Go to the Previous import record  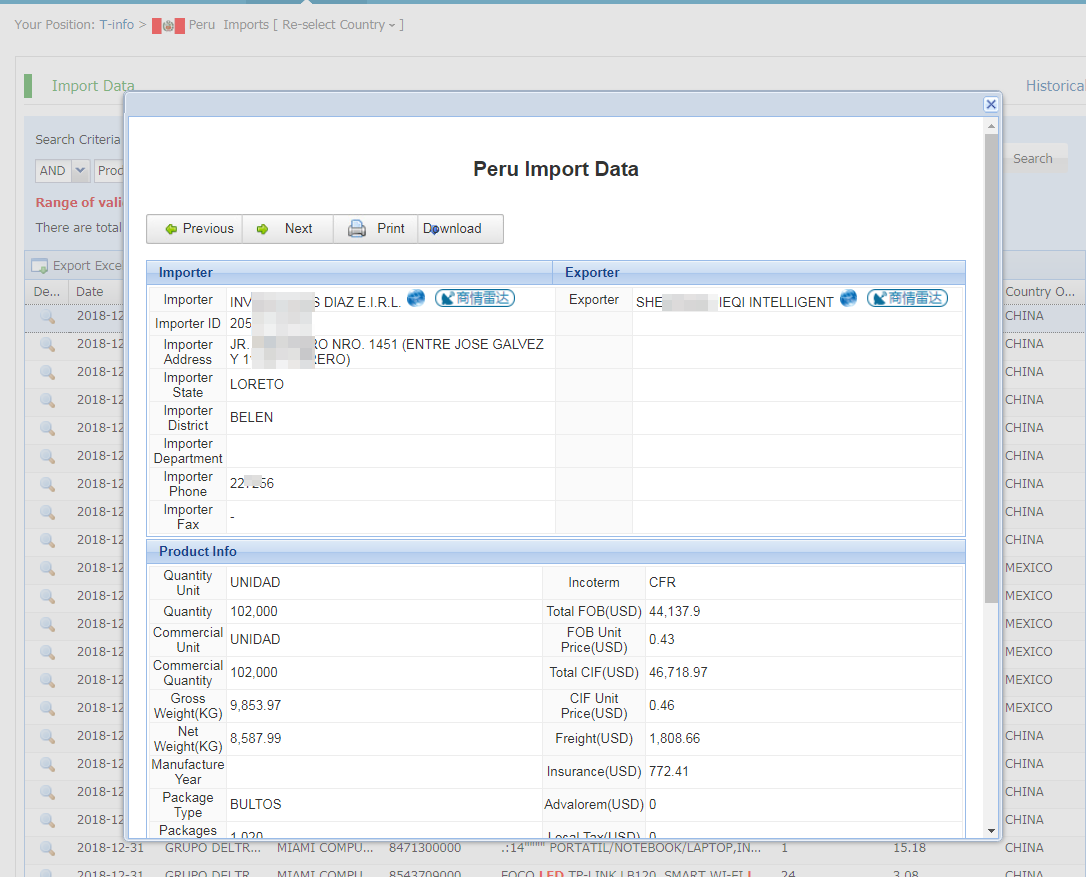pyautogui.click(x=198, y=229)
